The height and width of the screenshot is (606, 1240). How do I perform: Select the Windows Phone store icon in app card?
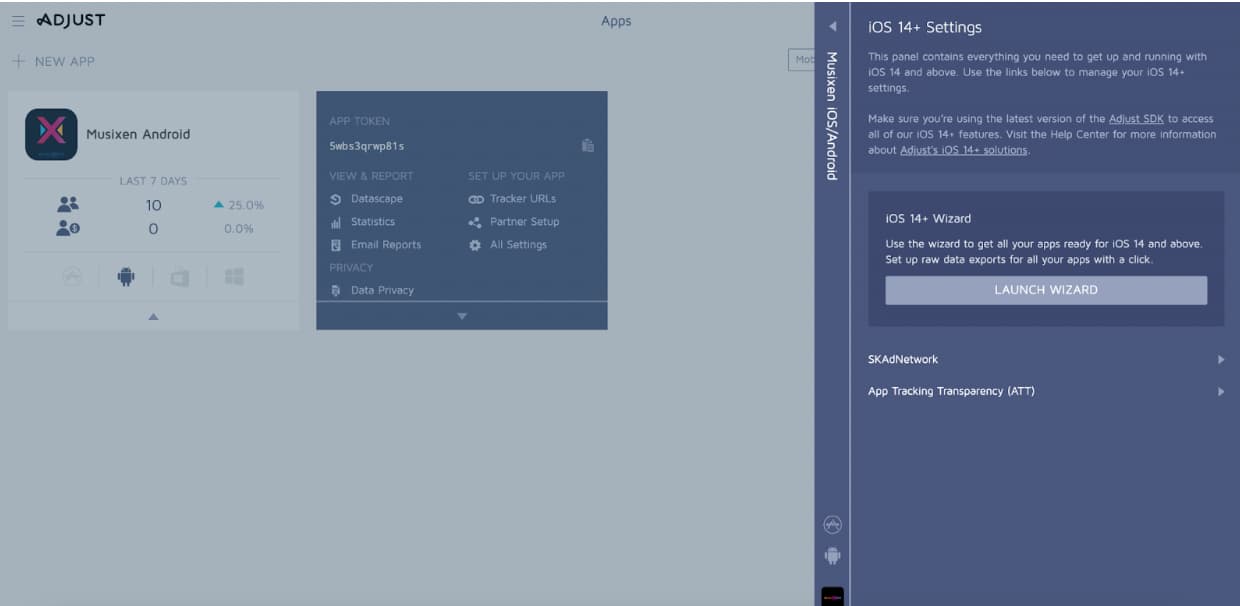180,277
